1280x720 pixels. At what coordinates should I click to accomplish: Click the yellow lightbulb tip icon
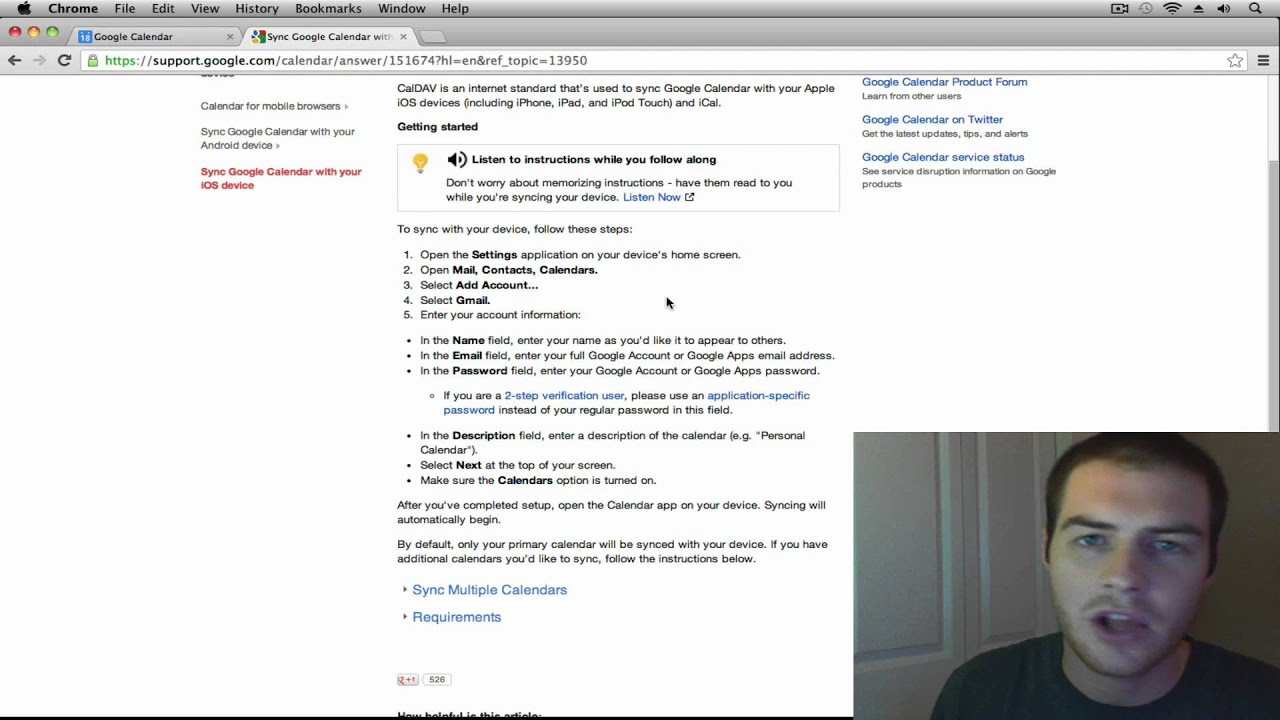420,162
